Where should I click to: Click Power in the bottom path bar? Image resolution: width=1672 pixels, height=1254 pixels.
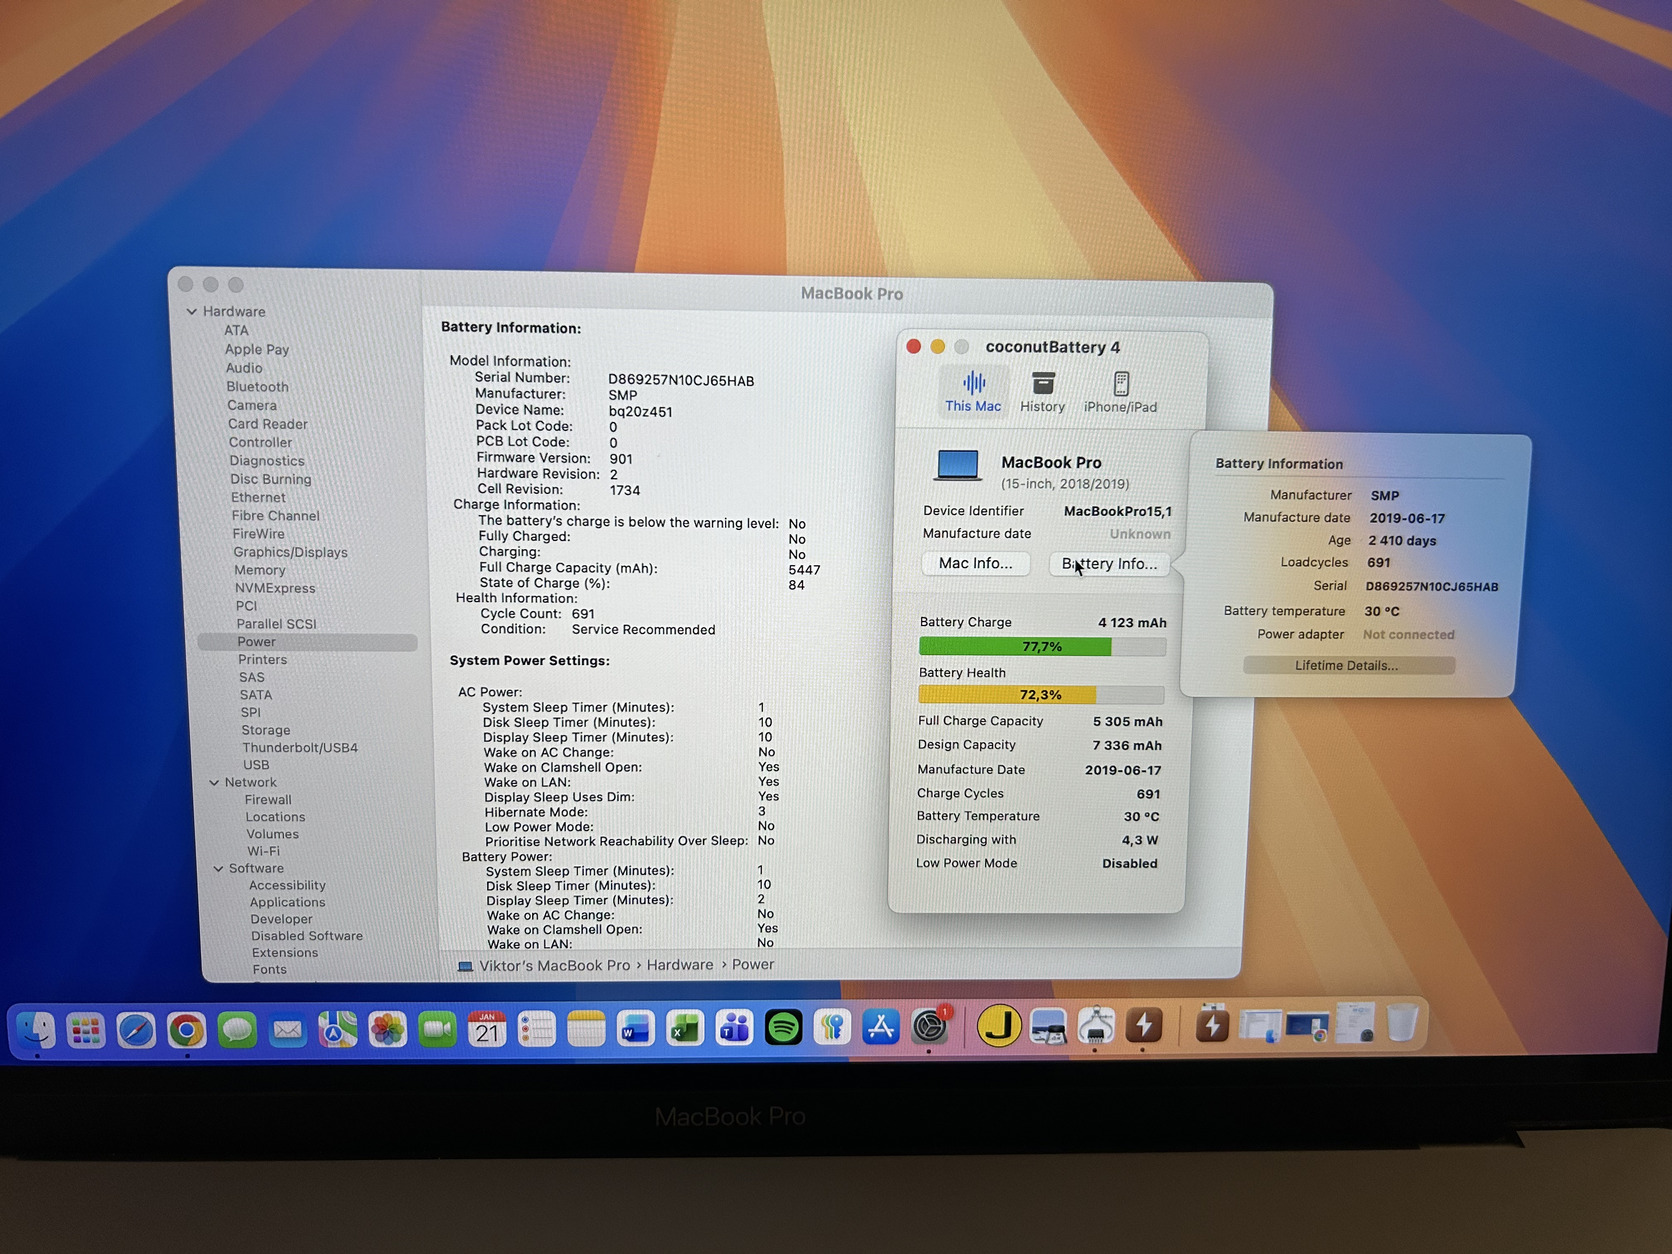coord(753,964)
